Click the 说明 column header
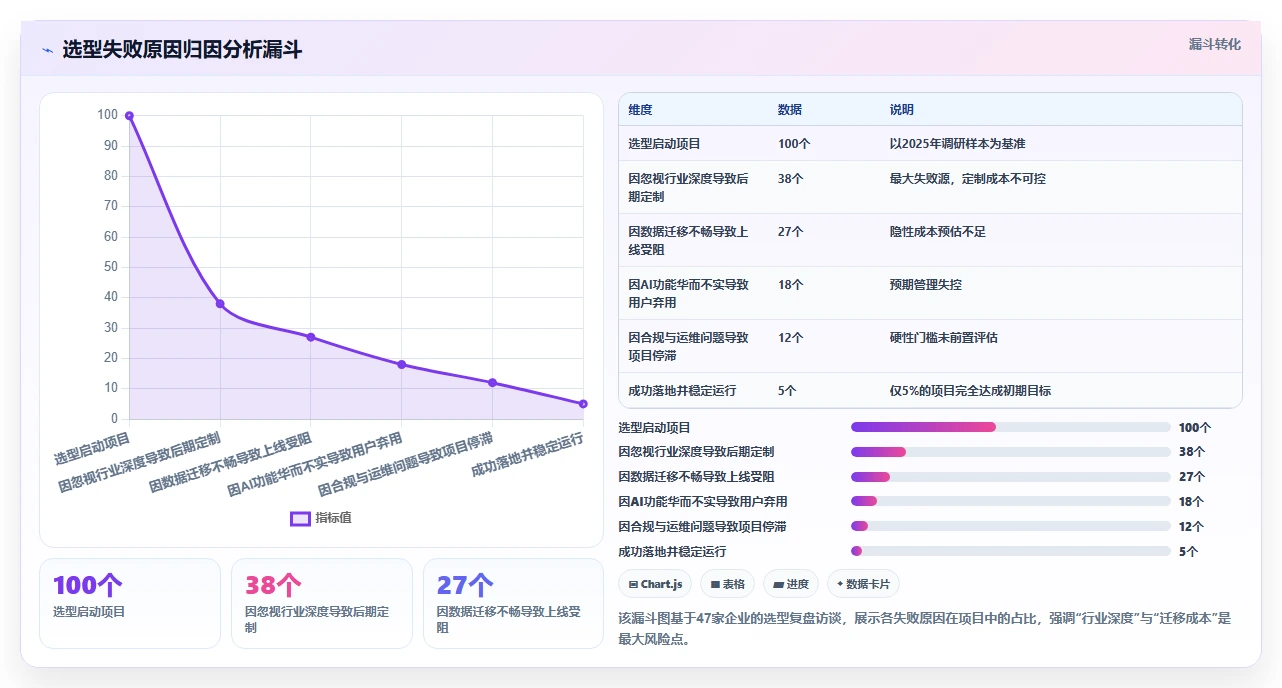Viewport: 1282px width, 688px height. [x=902, y=110]
